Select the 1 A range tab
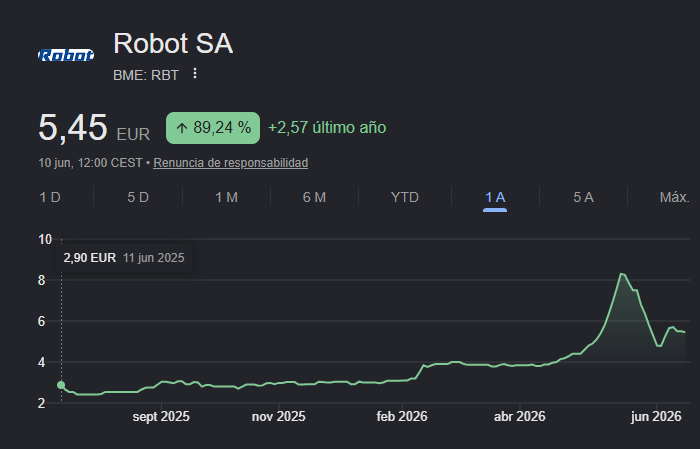The width and height of the screenshot is (700, 449). 495,197
